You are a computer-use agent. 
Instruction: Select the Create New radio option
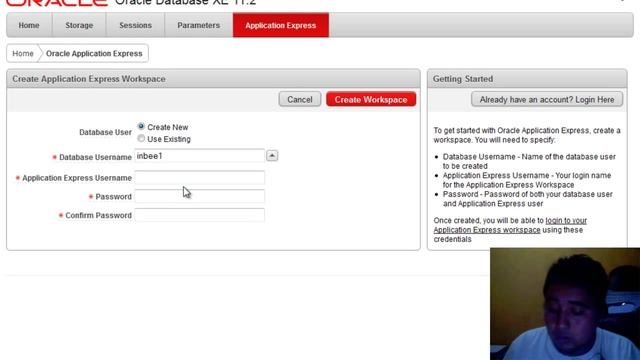[141, 127]
